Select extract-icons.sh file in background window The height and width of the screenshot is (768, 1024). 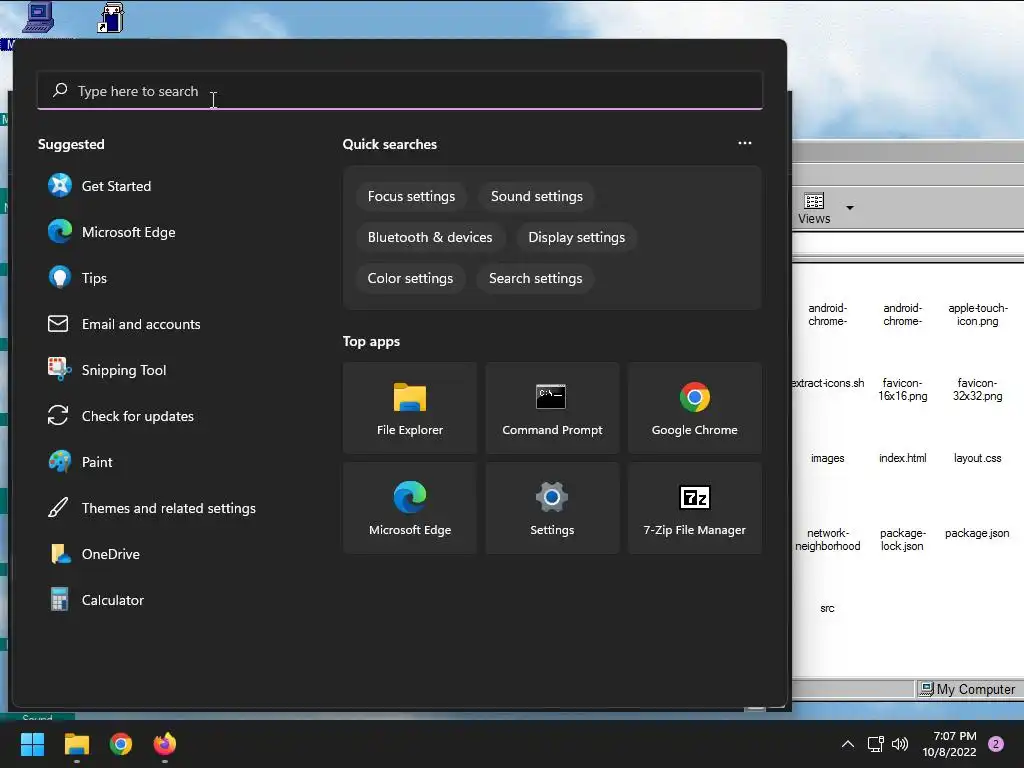pyautogui.click(x=828, y=383)
